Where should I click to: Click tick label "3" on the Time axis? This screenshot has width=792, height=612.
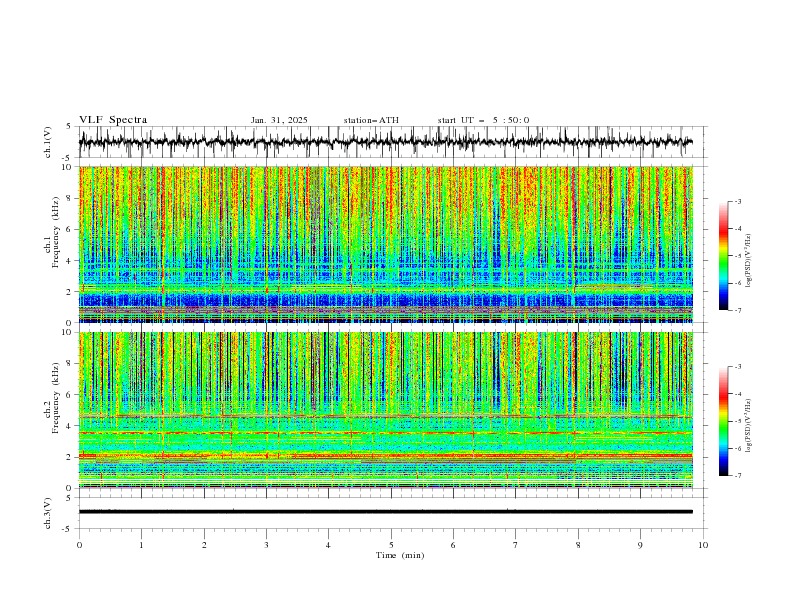click(266, 545)
